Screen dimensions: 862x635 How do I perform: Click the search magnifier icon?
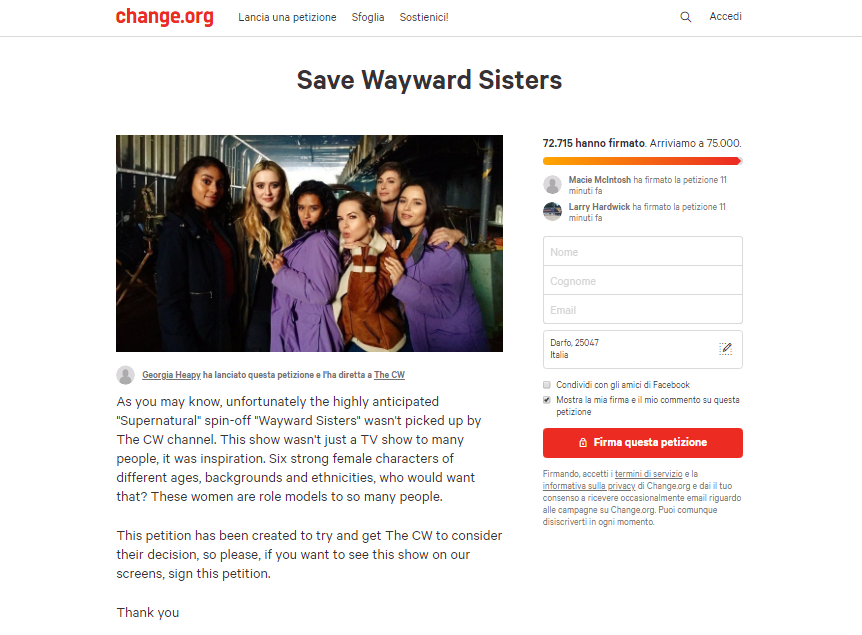[686, 17]
